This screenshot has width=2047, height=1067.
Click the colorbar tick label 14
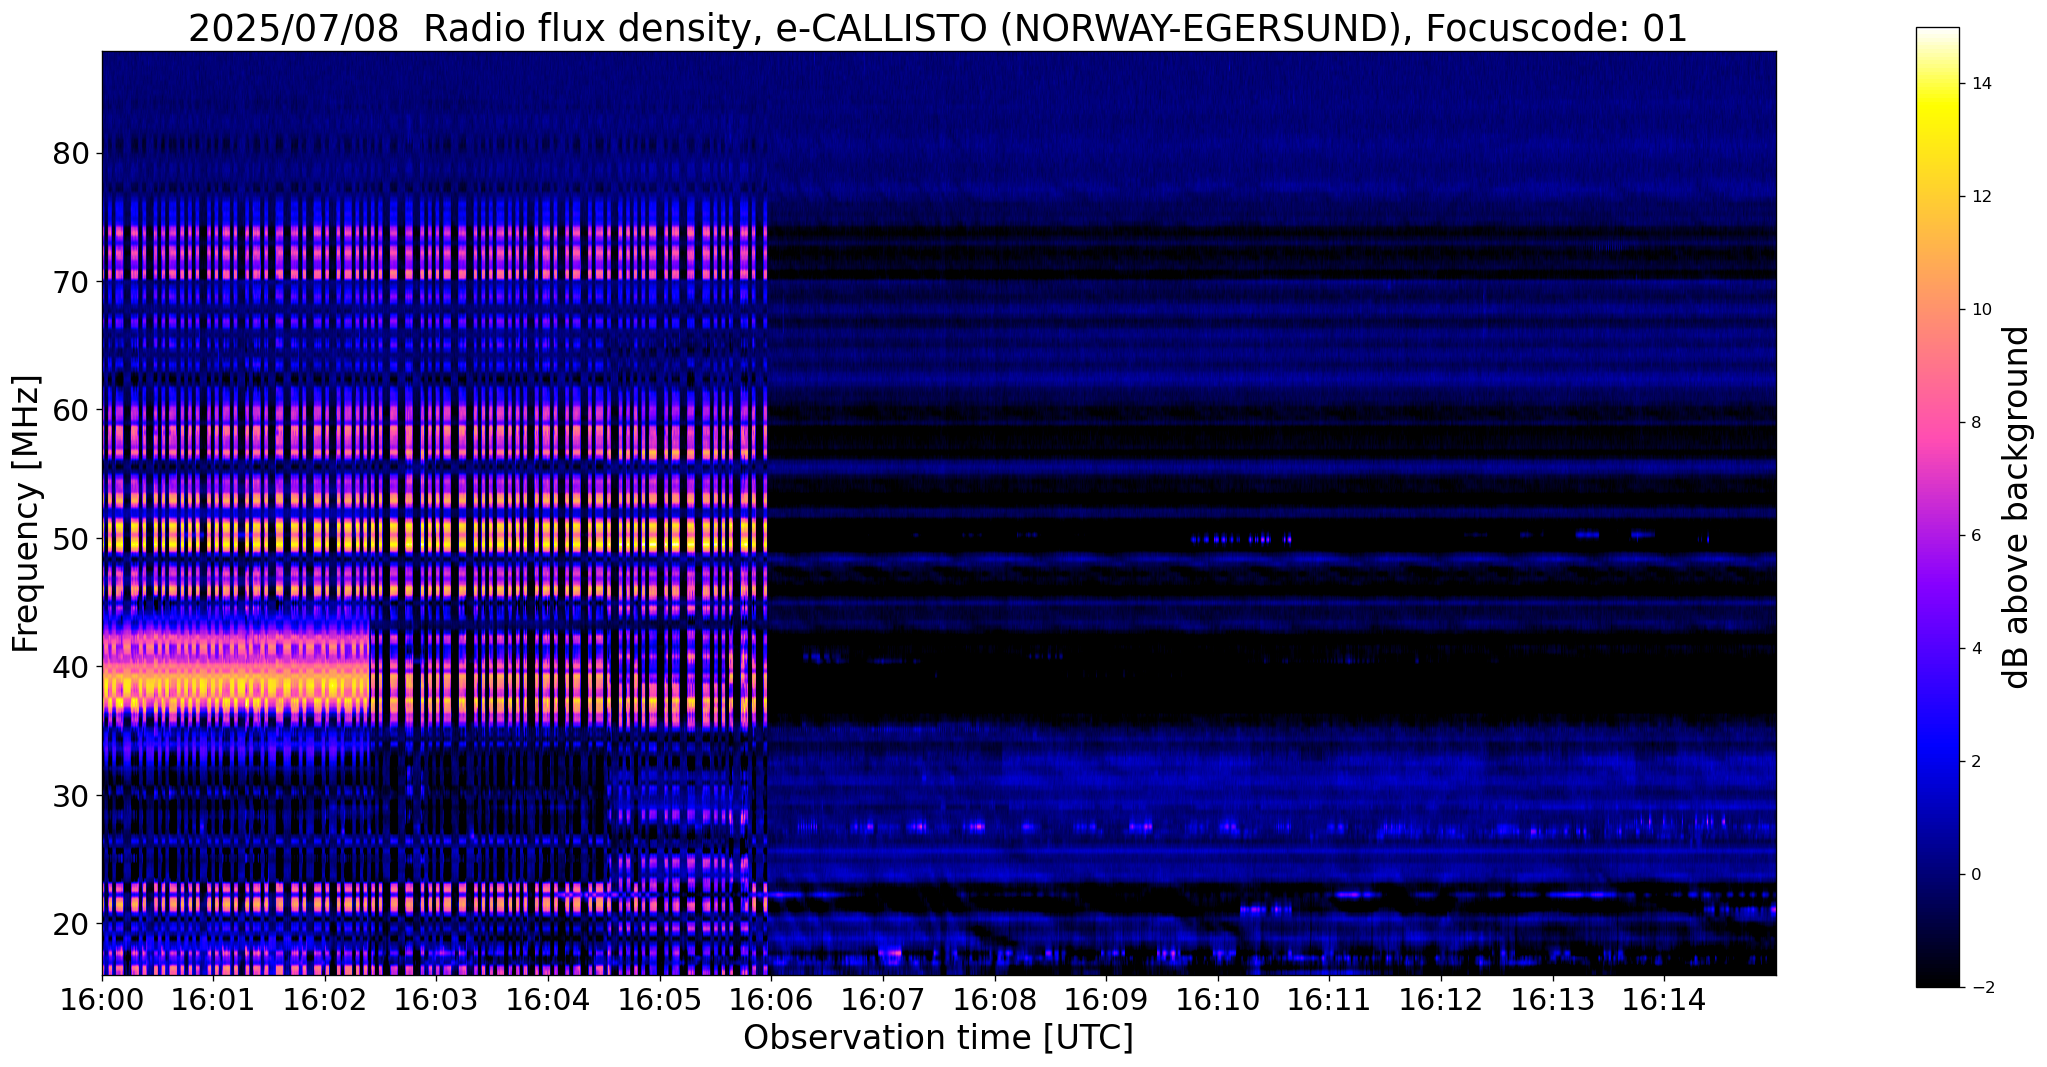[x=1981, y=83]
